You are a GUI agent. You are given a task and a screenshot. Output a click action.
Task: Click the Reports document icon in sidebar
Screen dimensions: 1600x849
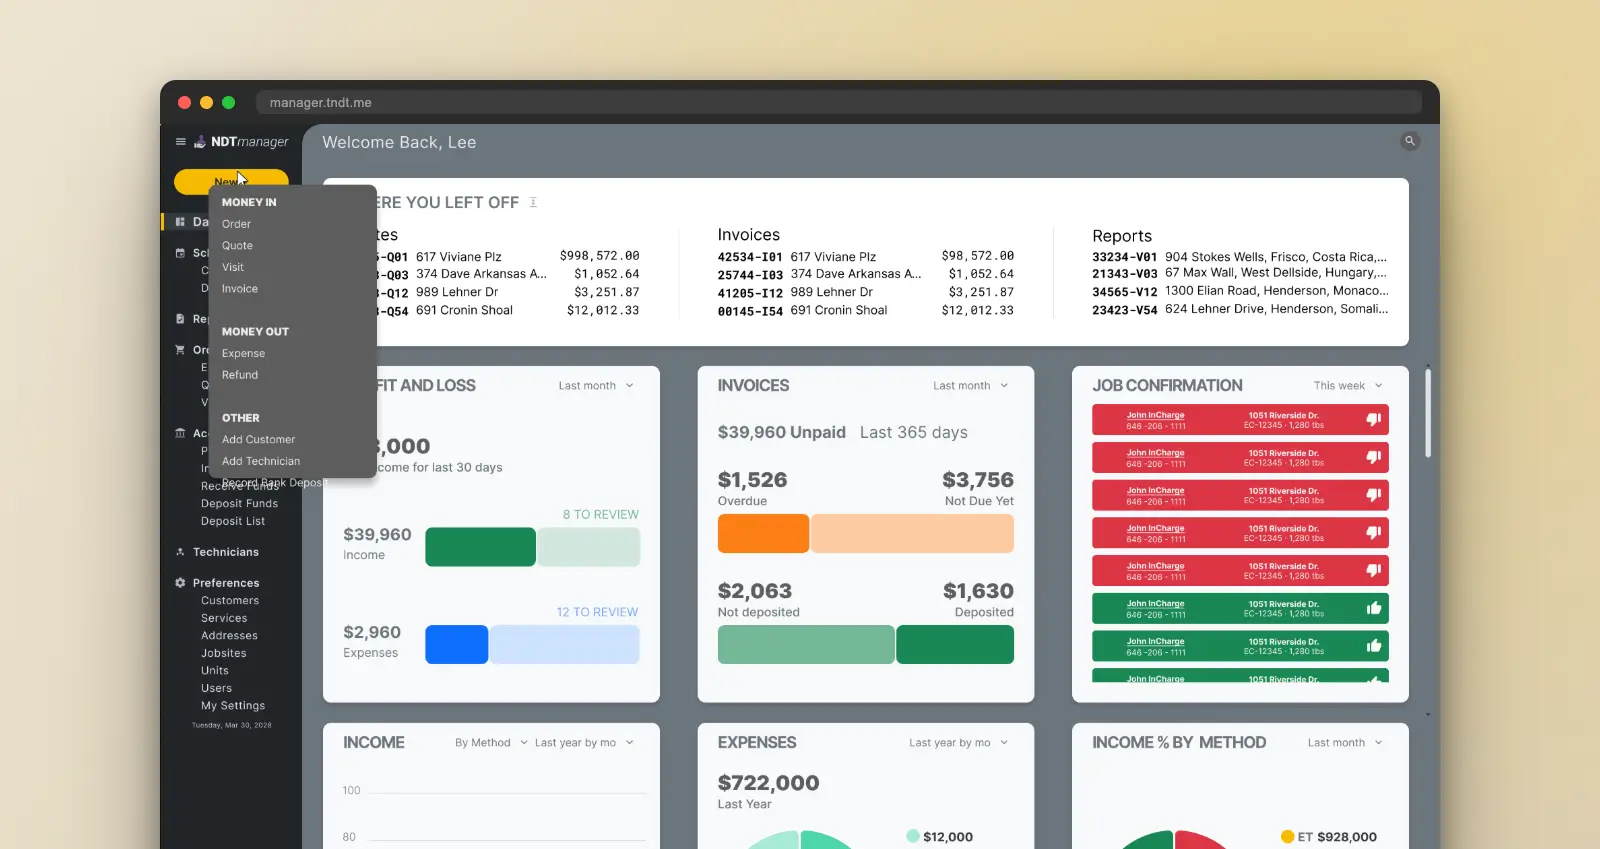[180, 319]
